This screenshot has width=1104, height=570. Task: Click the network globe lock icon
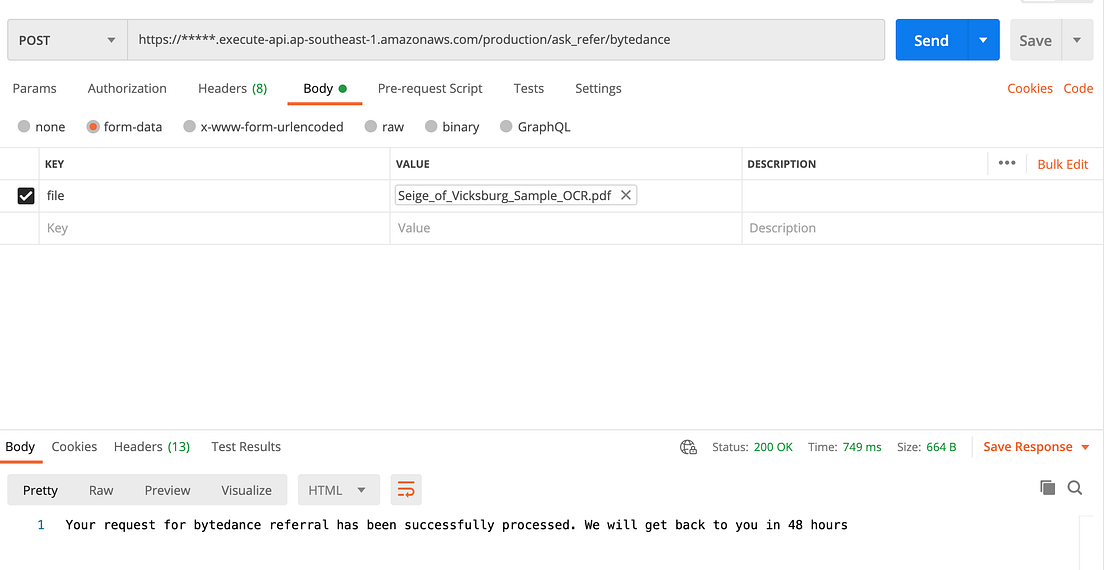point(688,448)
